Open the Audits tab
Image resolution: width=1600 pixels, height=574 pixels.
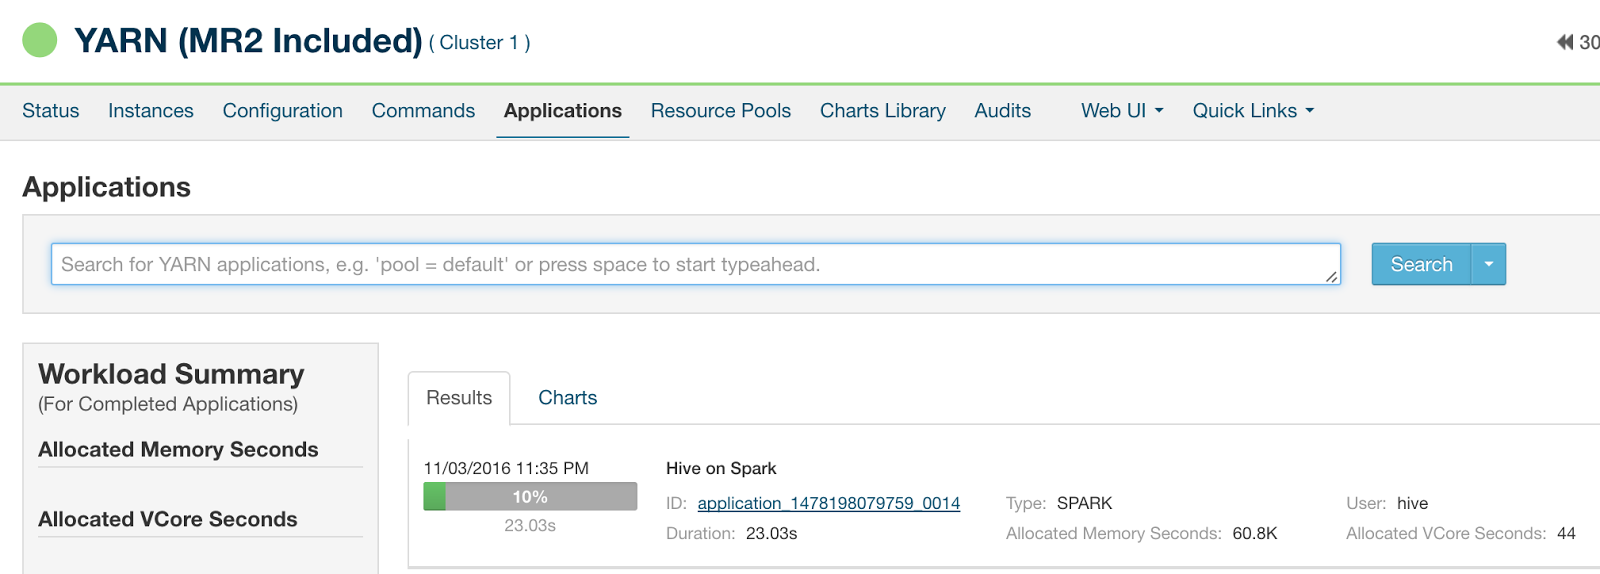pos(1002,111)
